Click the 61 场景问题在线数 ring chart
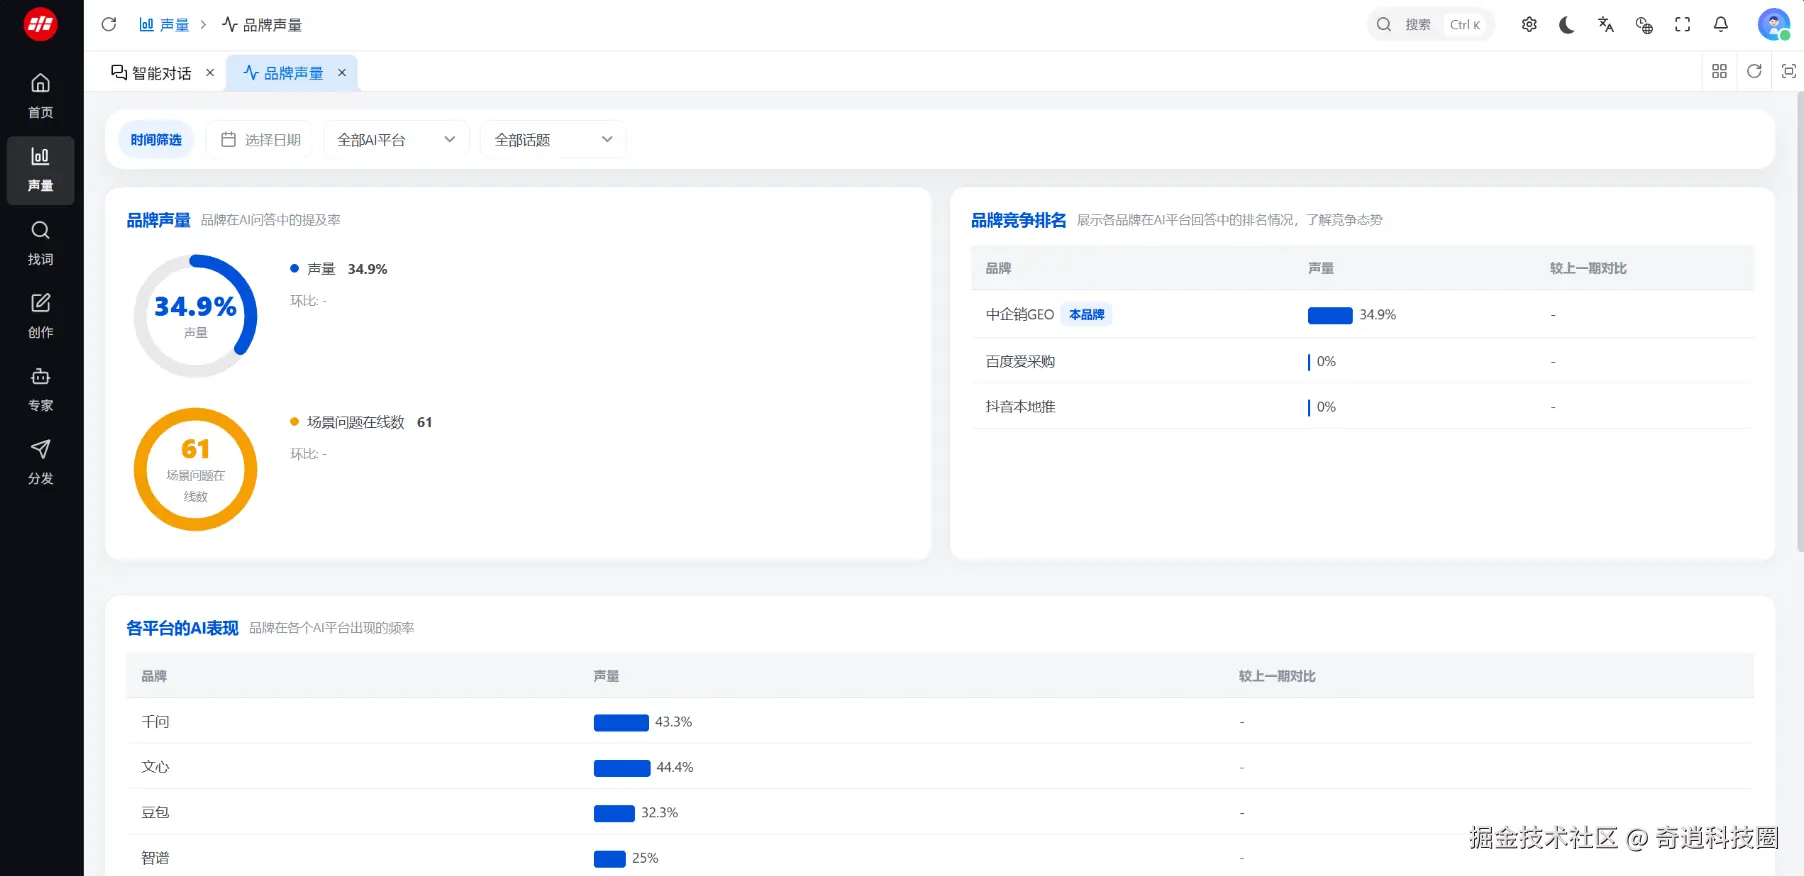 pyautogui.click(x=195, y=469)
